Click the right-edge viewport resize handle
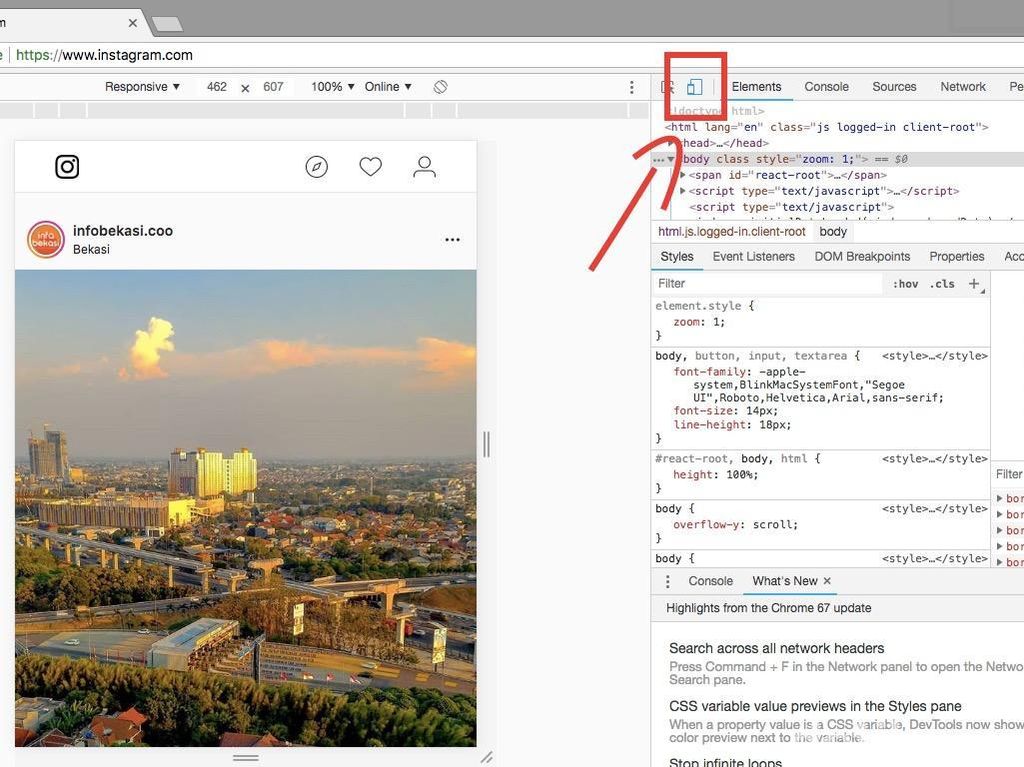Screen dimensions: 1024x767 coord(487,444)
